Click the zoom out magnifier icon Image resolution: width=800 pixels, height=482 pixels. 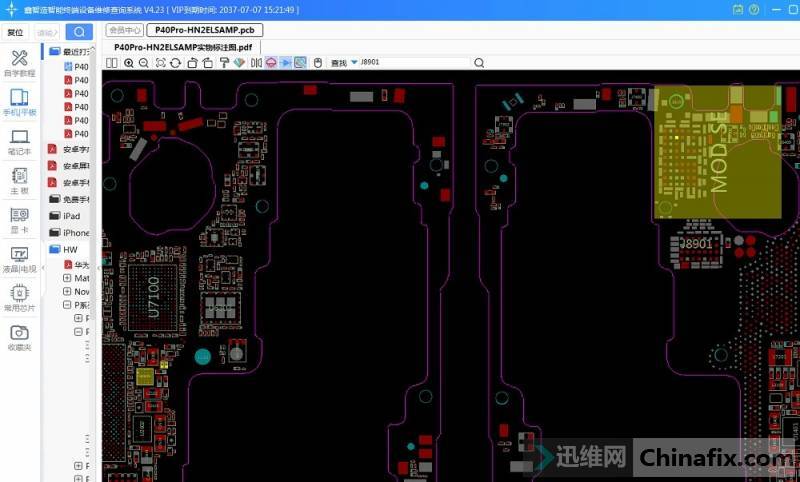point(143,63)
